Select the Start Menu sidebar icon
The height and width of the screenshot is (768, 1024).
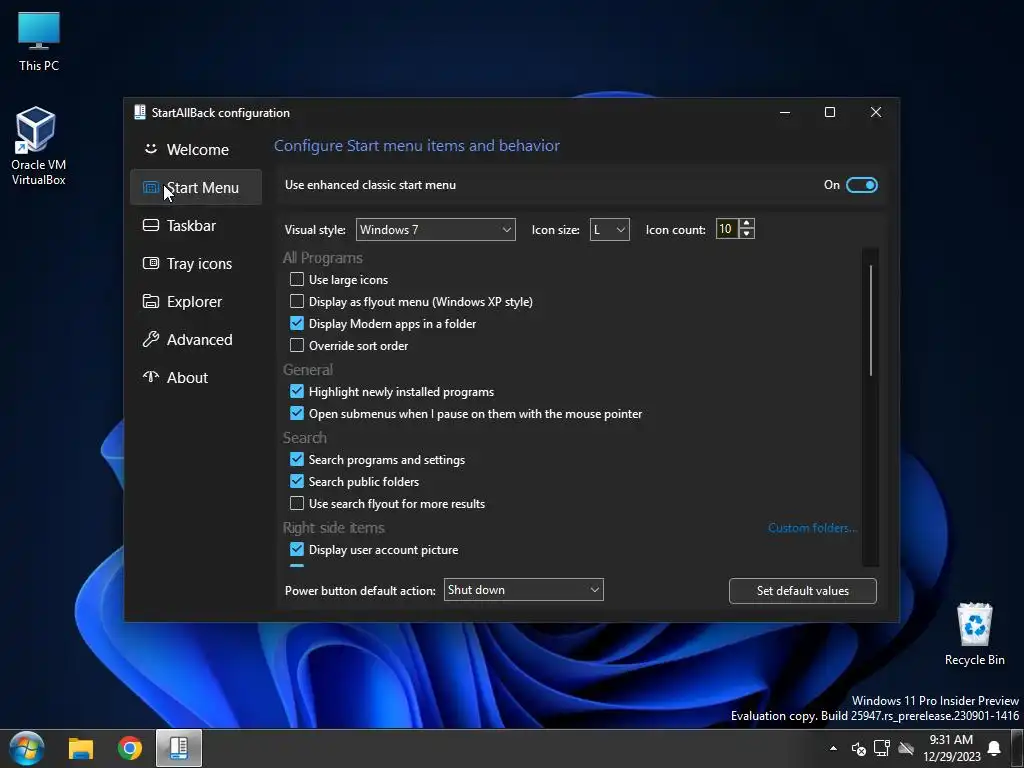151,187
